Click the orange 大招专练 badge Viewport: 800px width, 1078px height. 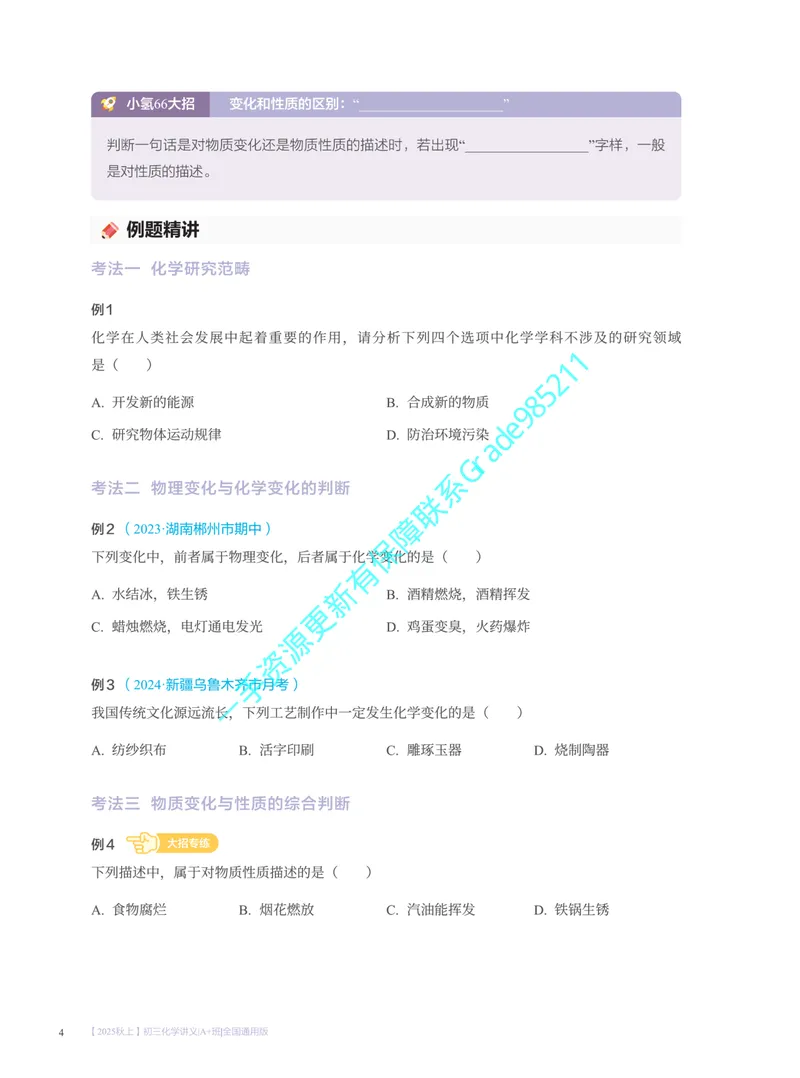click(x=188, y=843)
